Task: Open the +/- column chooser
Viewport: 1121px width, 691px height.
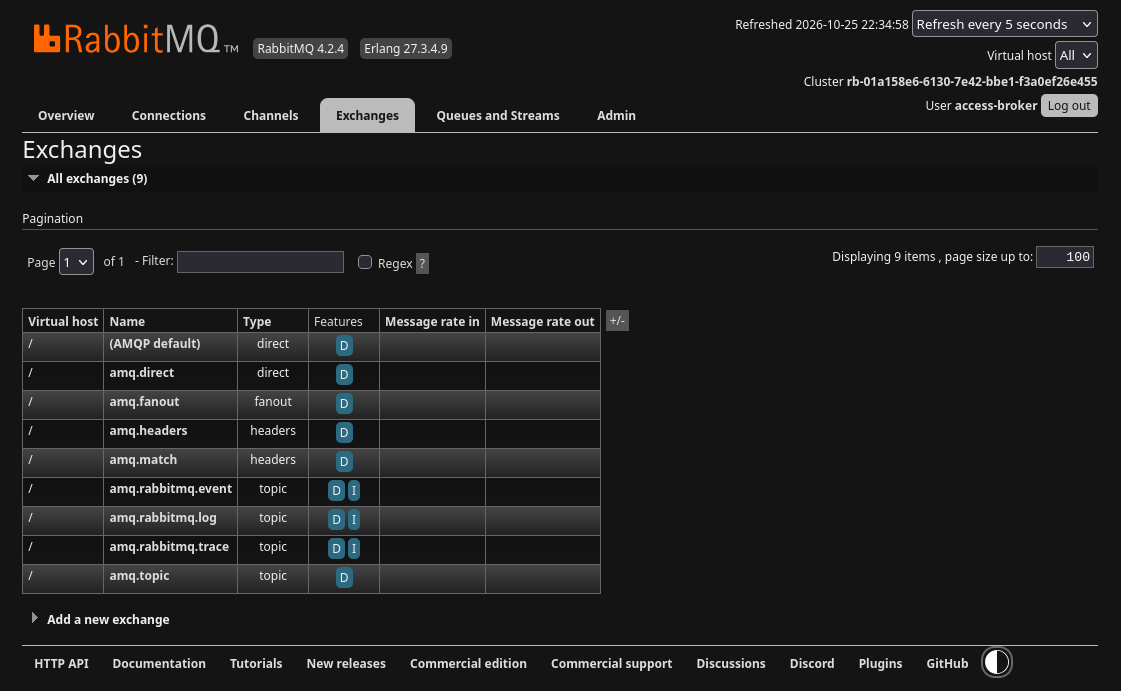Action: coord(617,321)
